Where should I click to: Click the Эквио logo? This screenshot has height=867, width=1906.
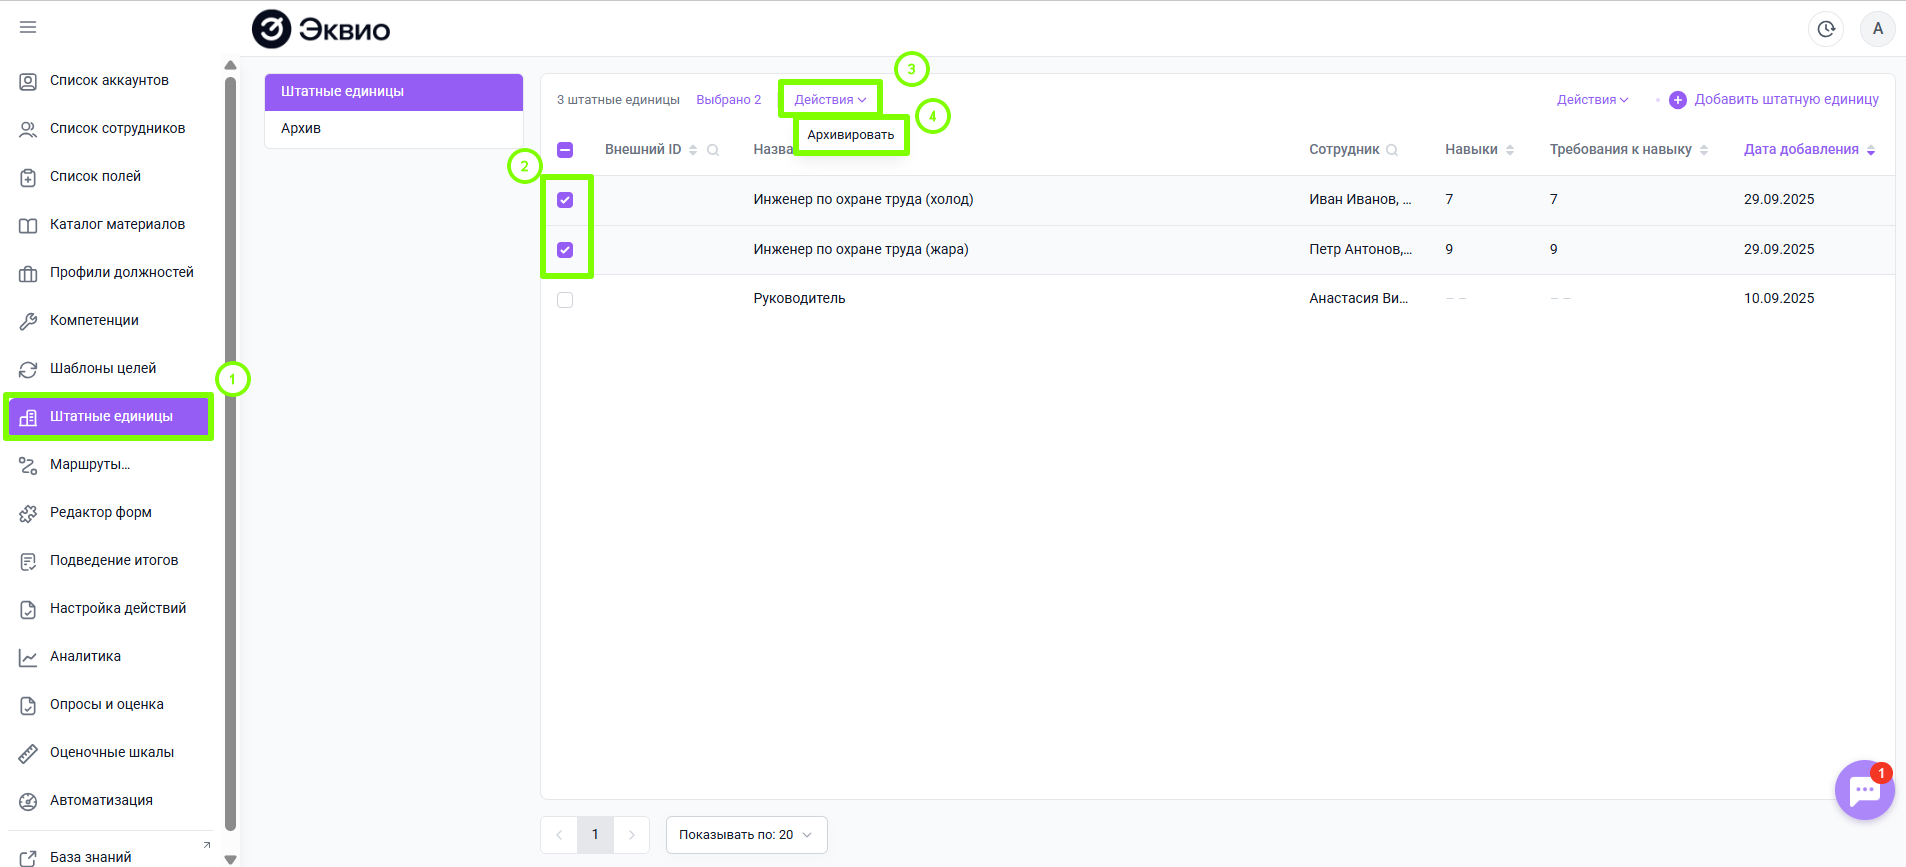[x=321, y=29]
